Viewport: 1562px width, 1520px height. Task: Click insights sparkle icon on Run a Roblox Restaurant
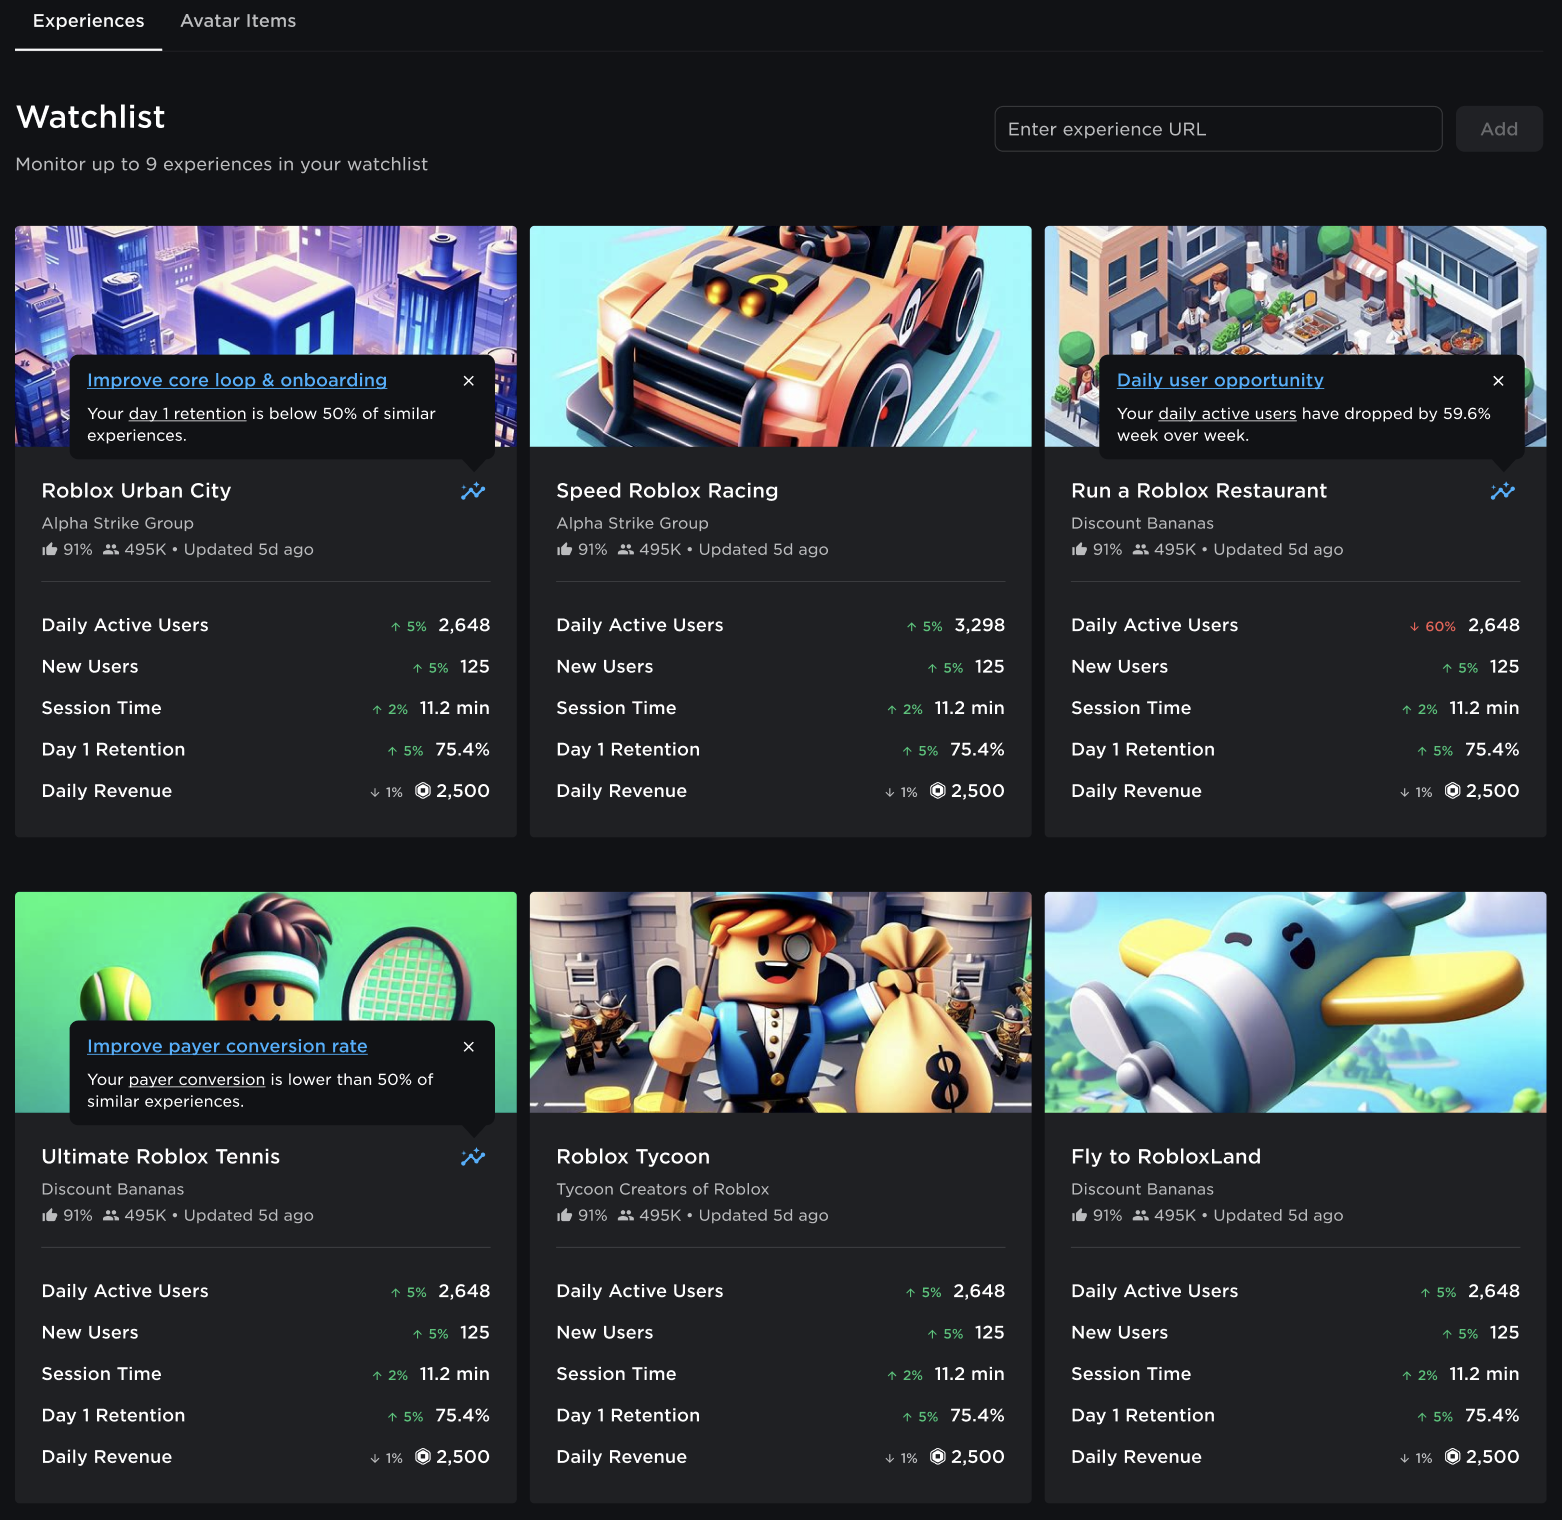click(x=1502, y=491)
